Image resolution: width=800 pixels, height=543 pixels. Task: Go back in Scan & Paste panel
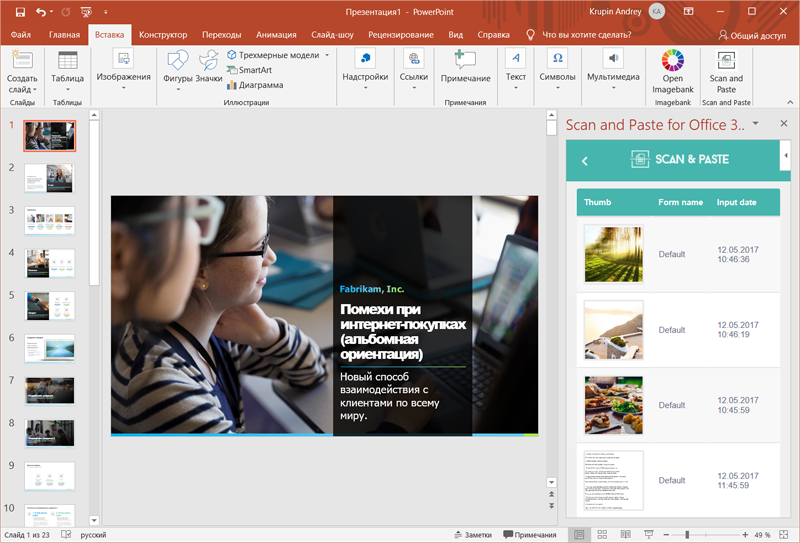pyautogui.click(x=585, y=160)
